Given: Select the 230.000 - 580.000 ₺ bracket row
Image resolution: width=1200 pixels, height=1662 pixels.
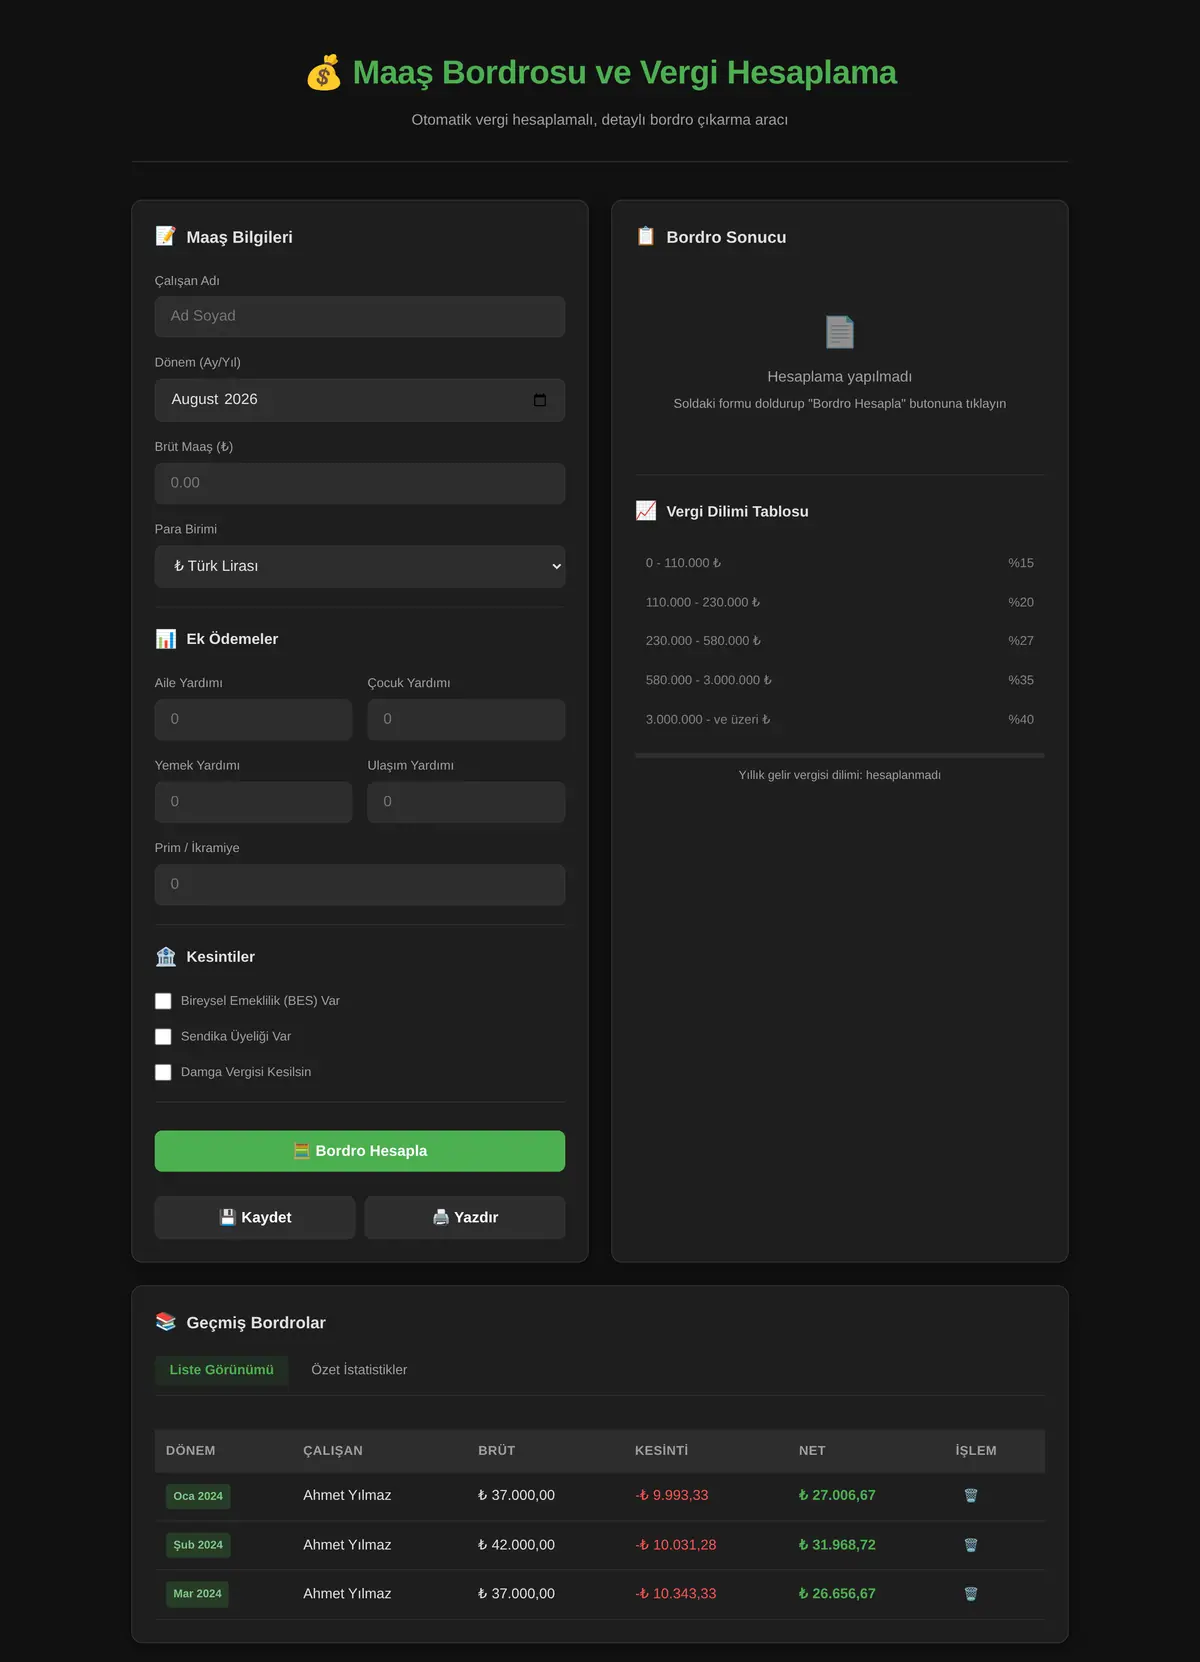Looking at the screenshot, I should 840,641.
